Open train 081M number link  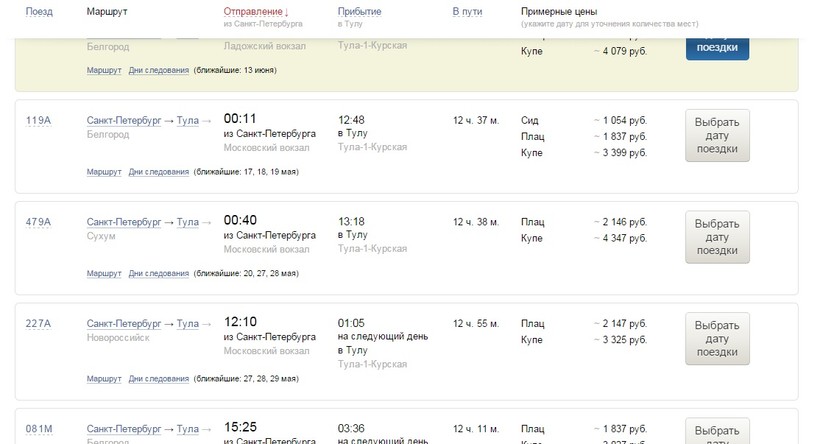(x=38, y=429)
